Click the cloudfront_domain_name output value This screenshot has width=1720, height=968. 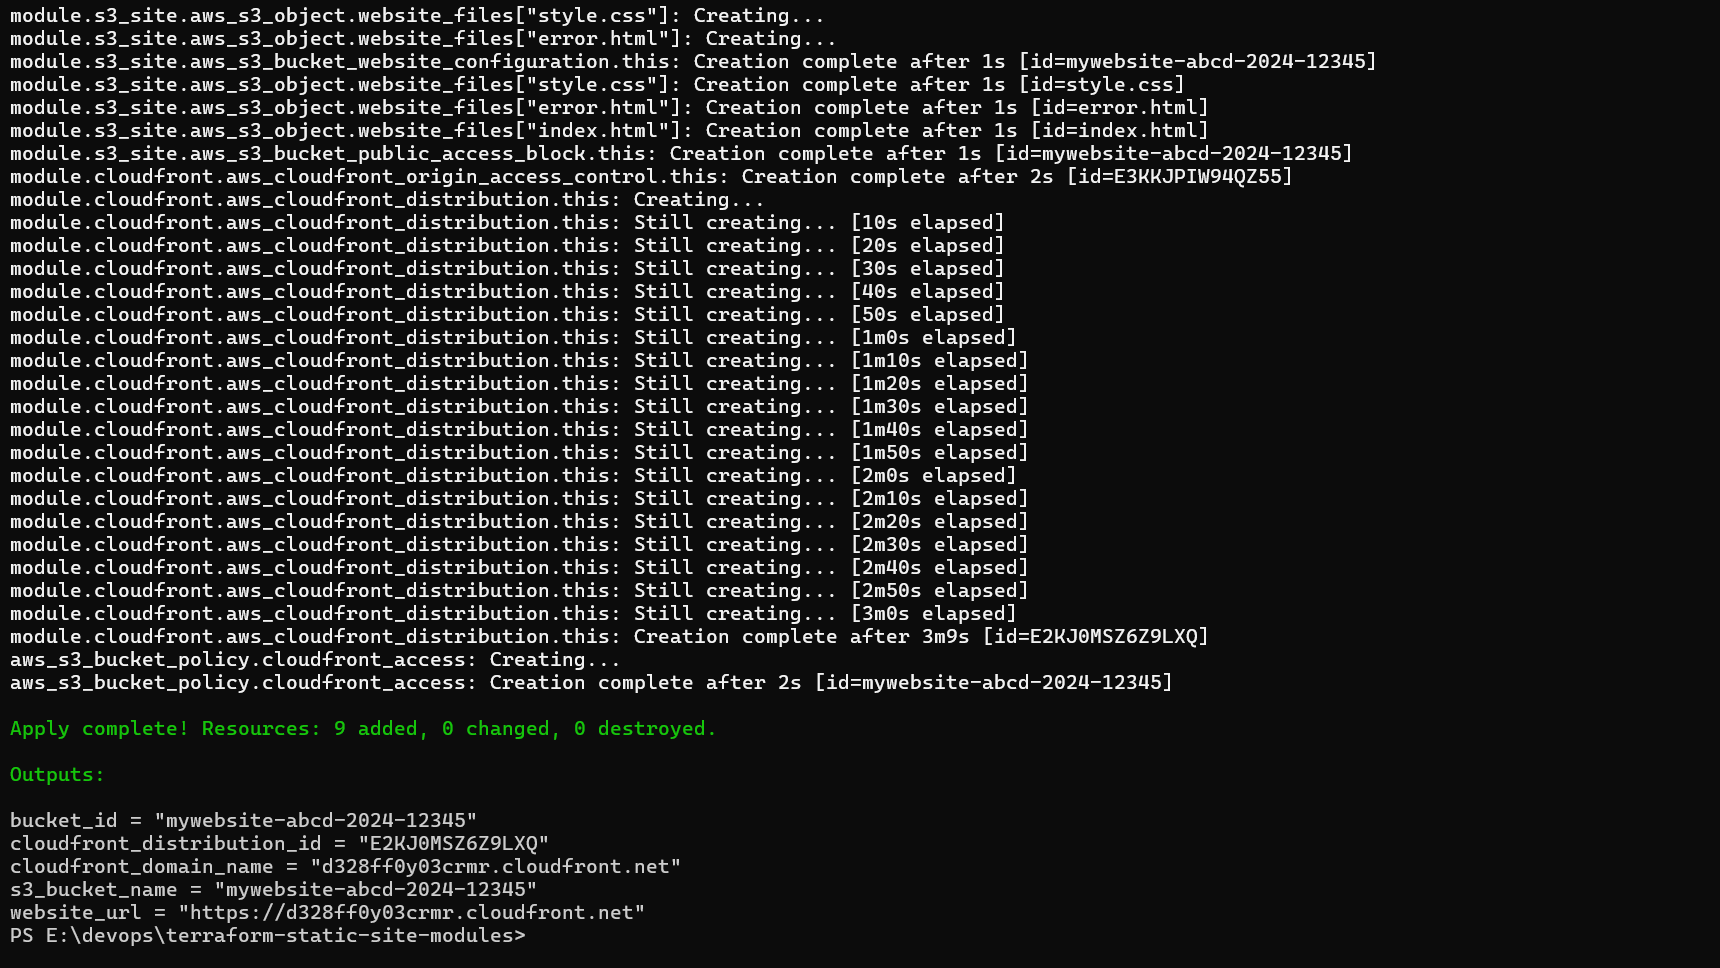pyautogui.click(x=495, y=867)
